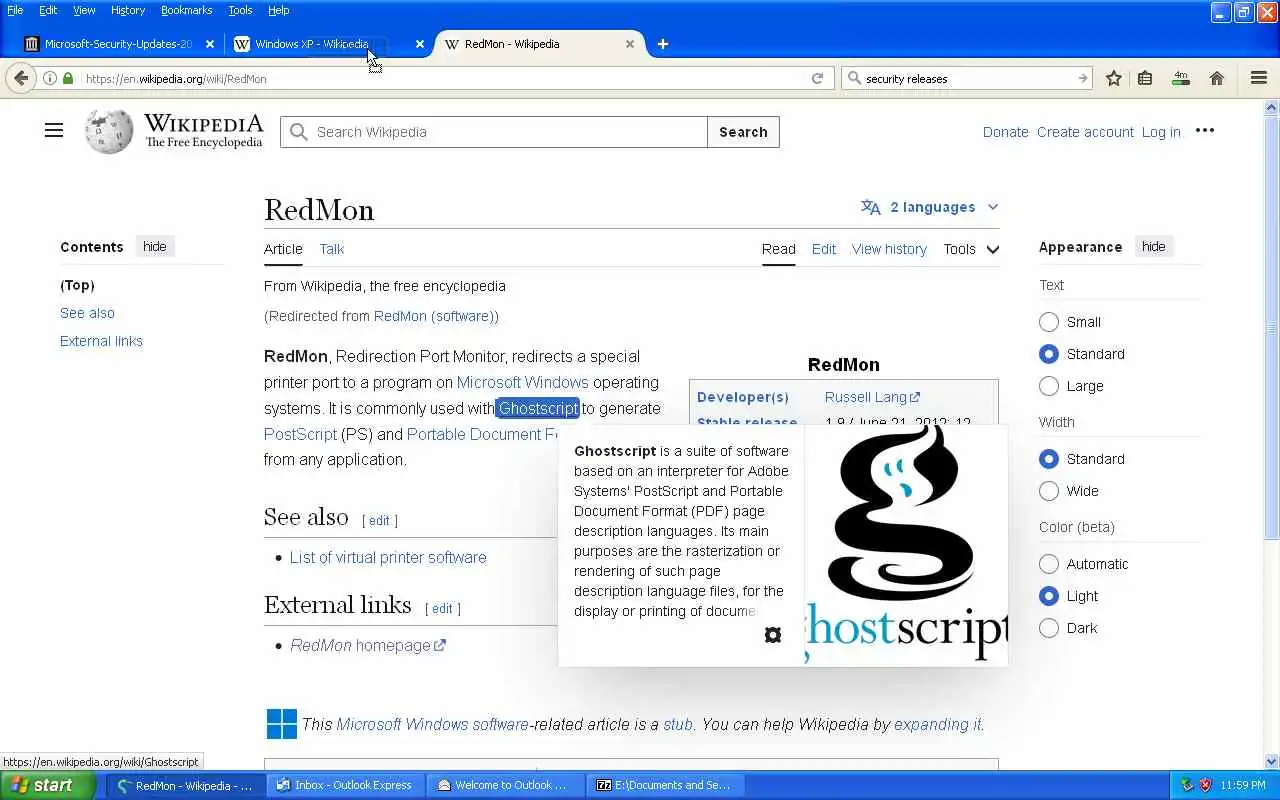Open the Wikipedia main menu hamburger icon
The image size is (1280, 800).
point(54,131)
